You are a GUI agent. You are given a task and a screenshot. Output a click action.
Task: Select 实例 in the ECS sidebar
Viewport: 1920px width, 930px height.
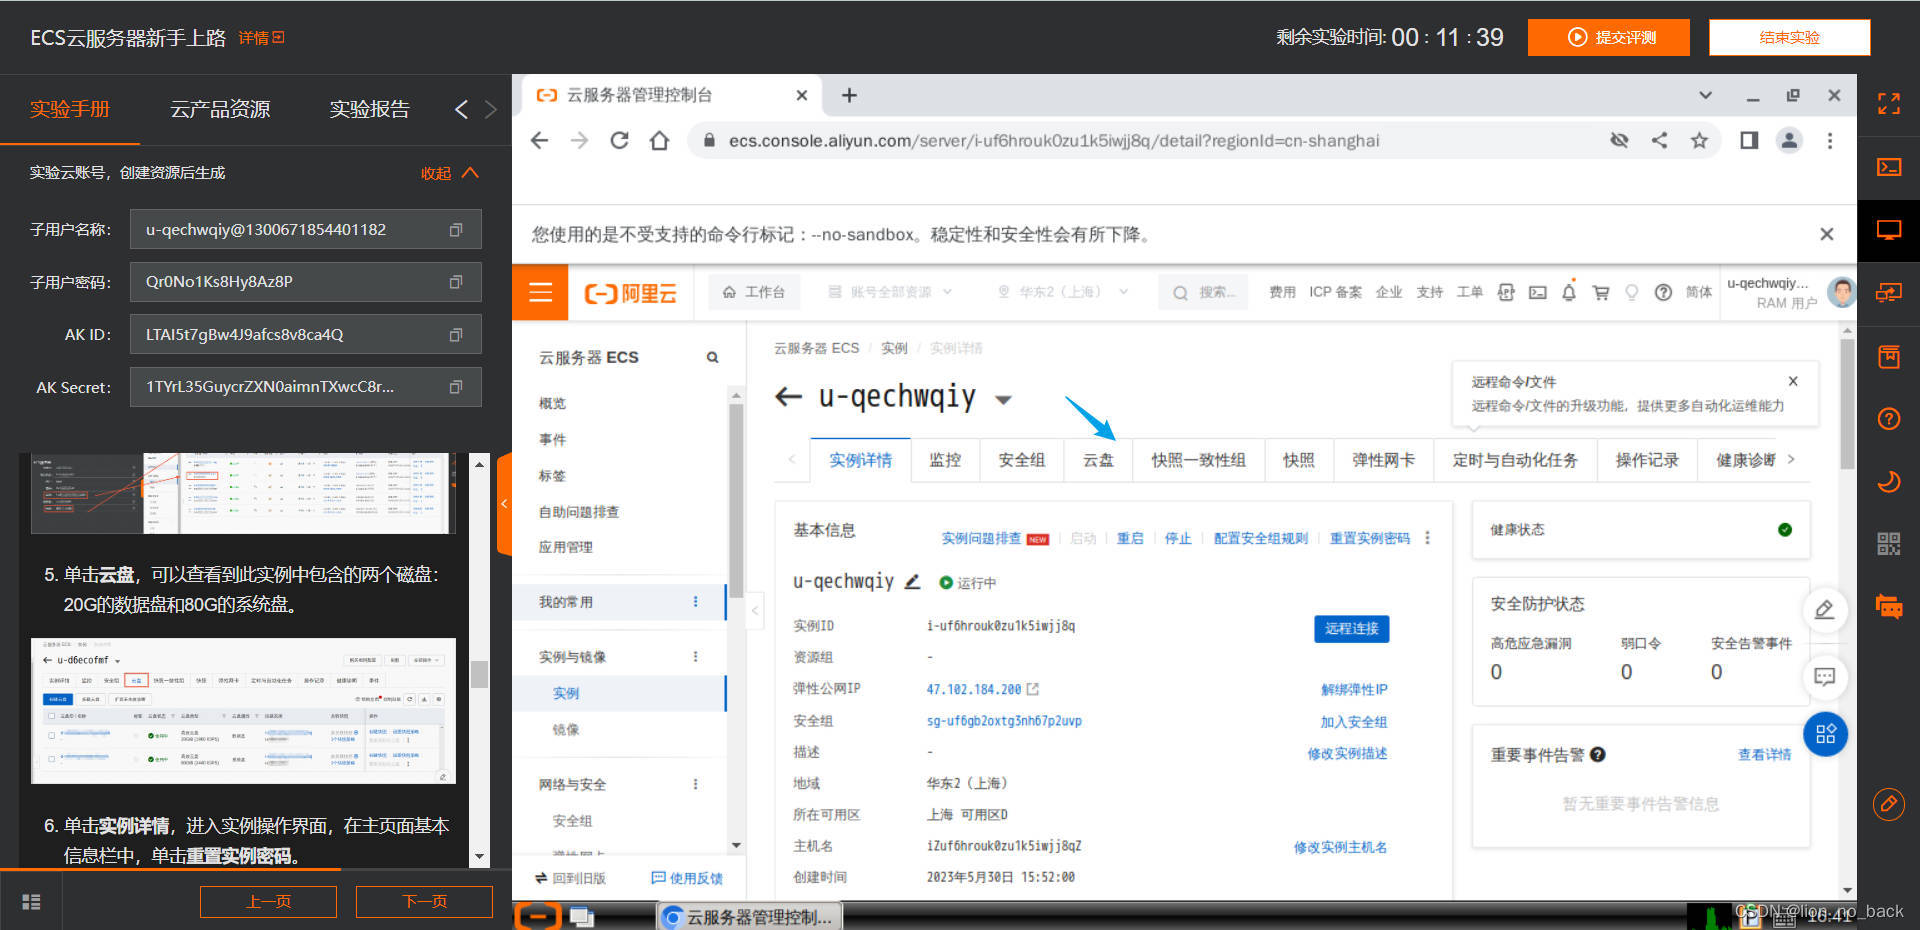click(566, 693)
